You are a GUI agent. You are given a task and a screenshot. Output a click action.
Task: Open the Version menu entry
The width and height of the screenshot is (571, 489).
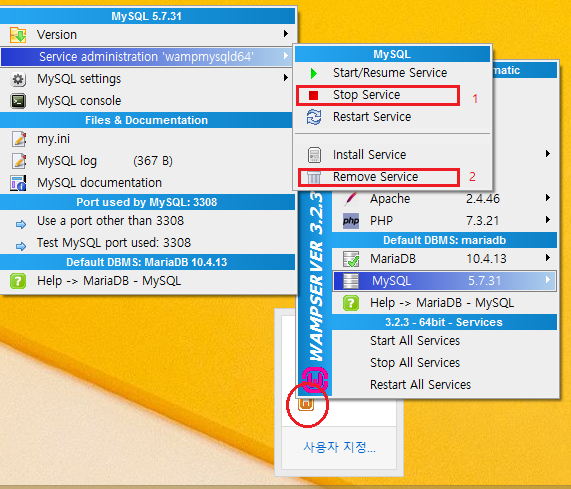[x=147, y=35]
